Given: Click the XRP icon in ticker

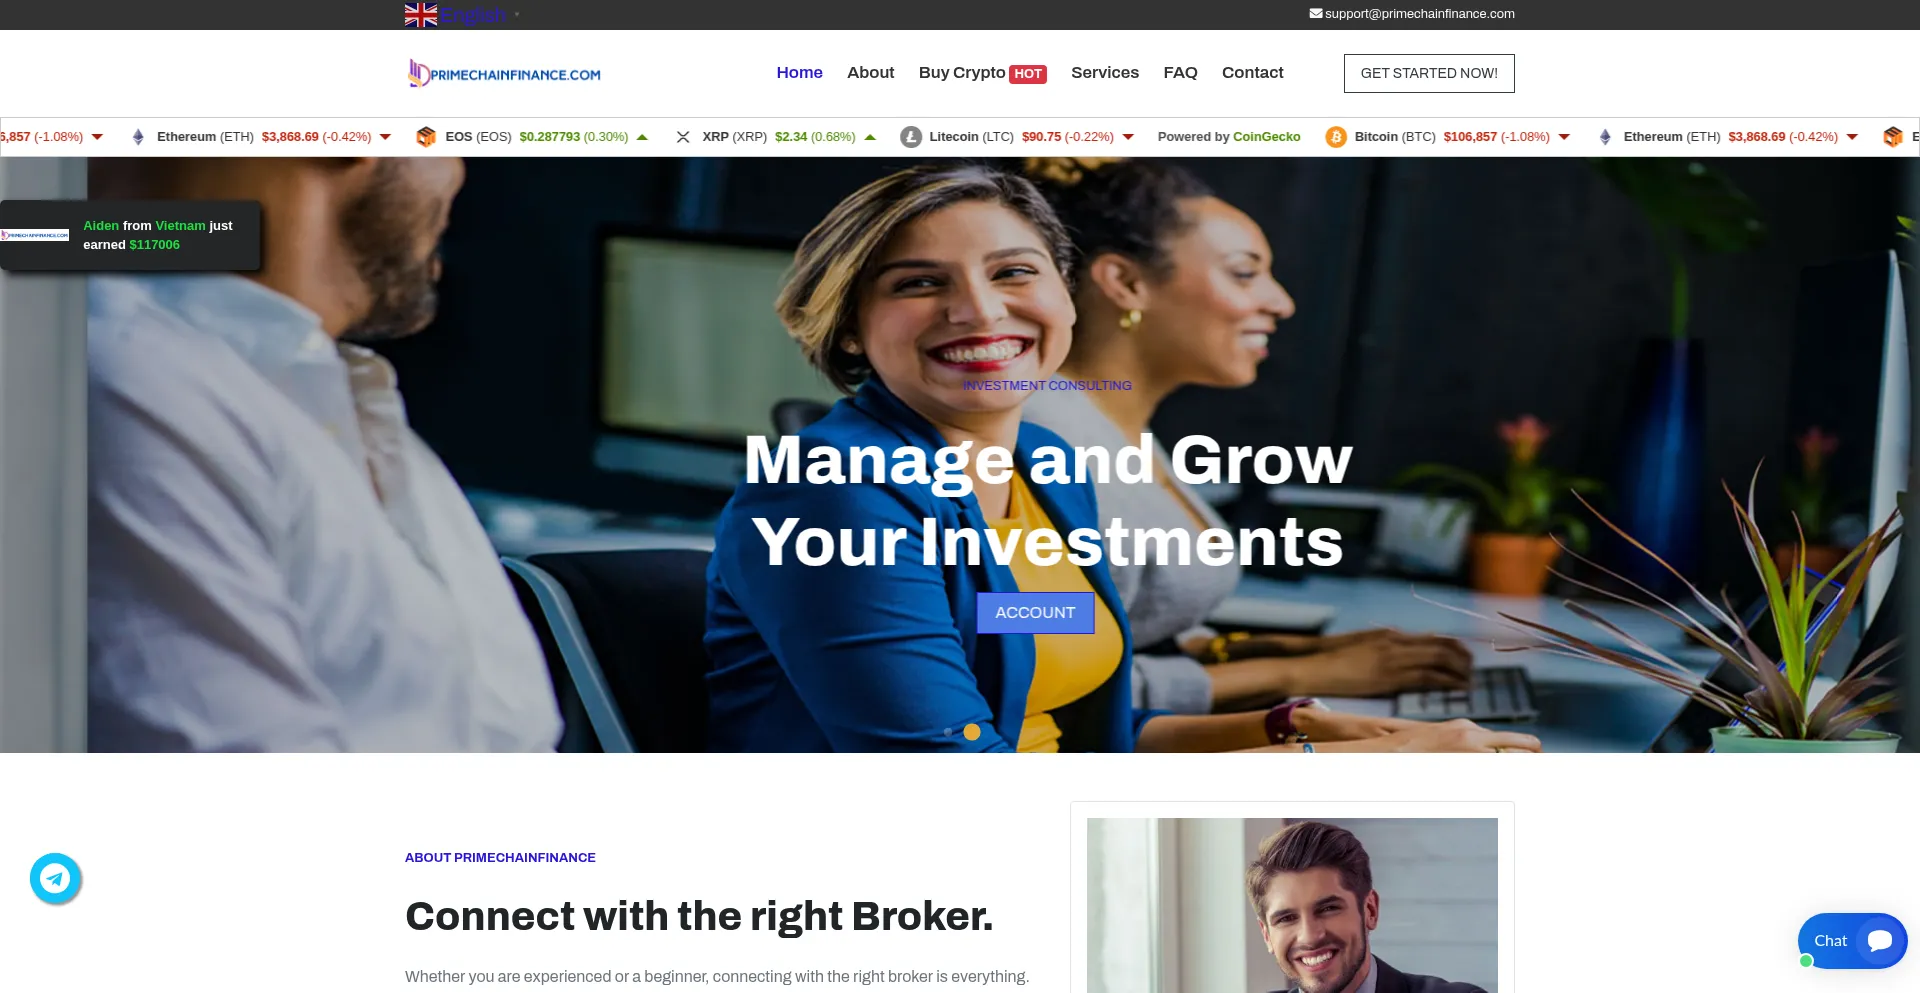Looking at the screenshot, I should (683, 137).
